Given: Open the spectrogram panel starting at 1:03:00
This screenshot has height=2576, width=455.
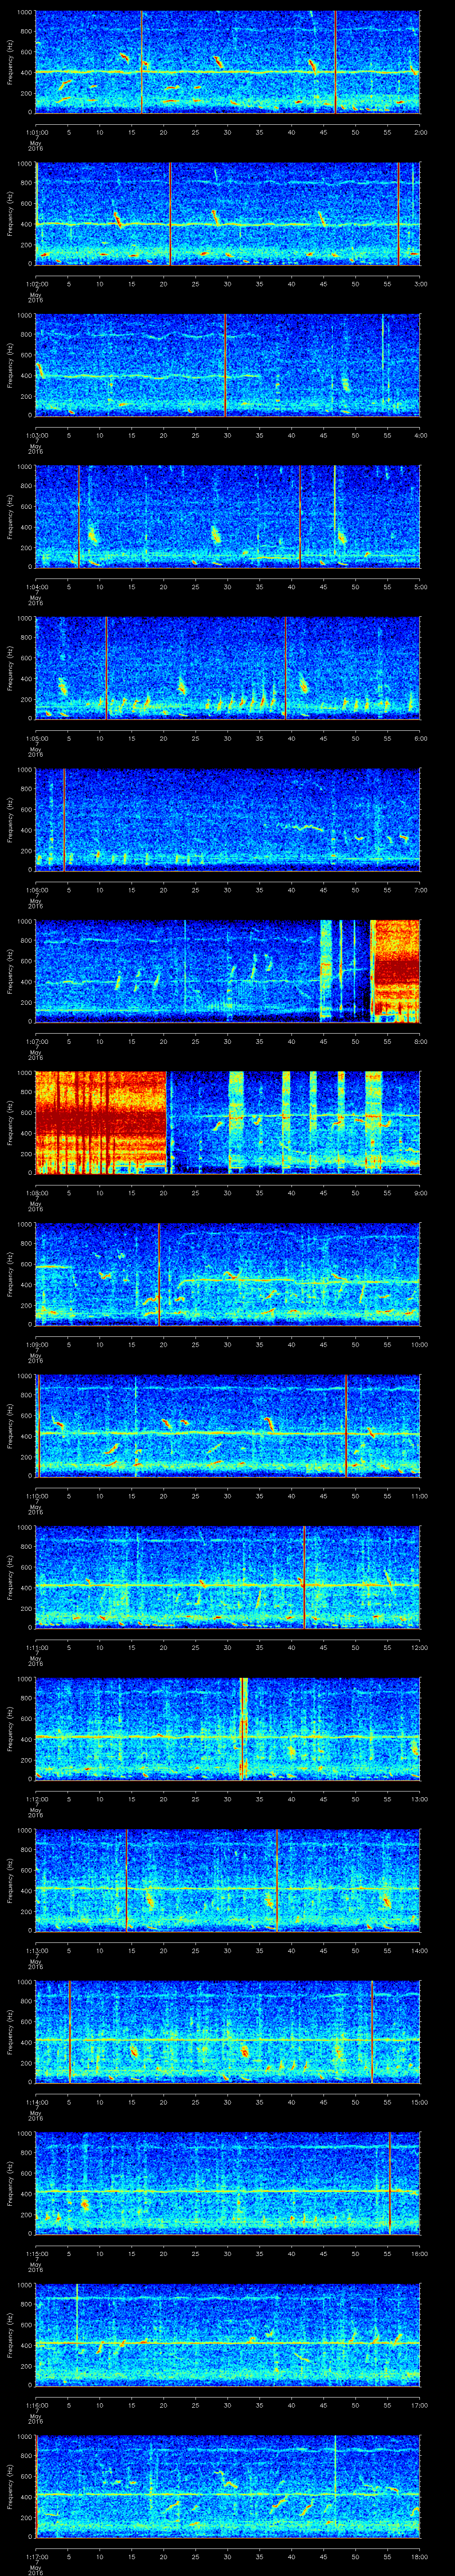Looking at the screenshot, I should pos(228,365).
